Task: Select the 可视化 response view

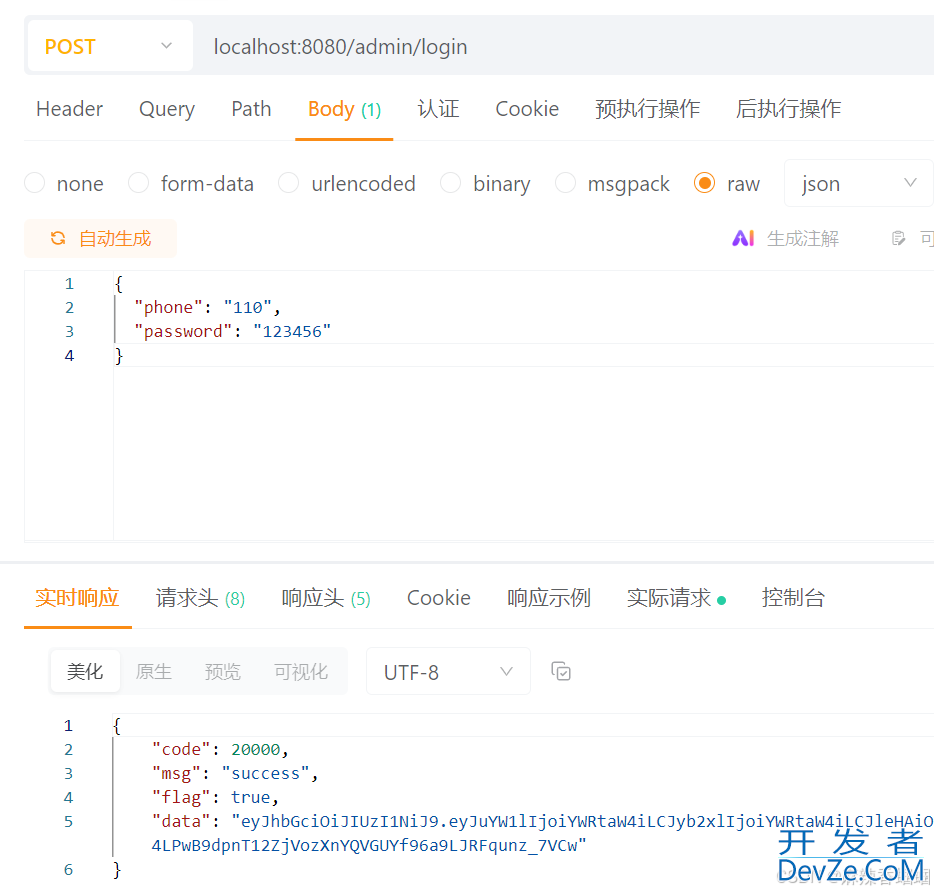Action: pyautogui.click(x=301, y=672)
